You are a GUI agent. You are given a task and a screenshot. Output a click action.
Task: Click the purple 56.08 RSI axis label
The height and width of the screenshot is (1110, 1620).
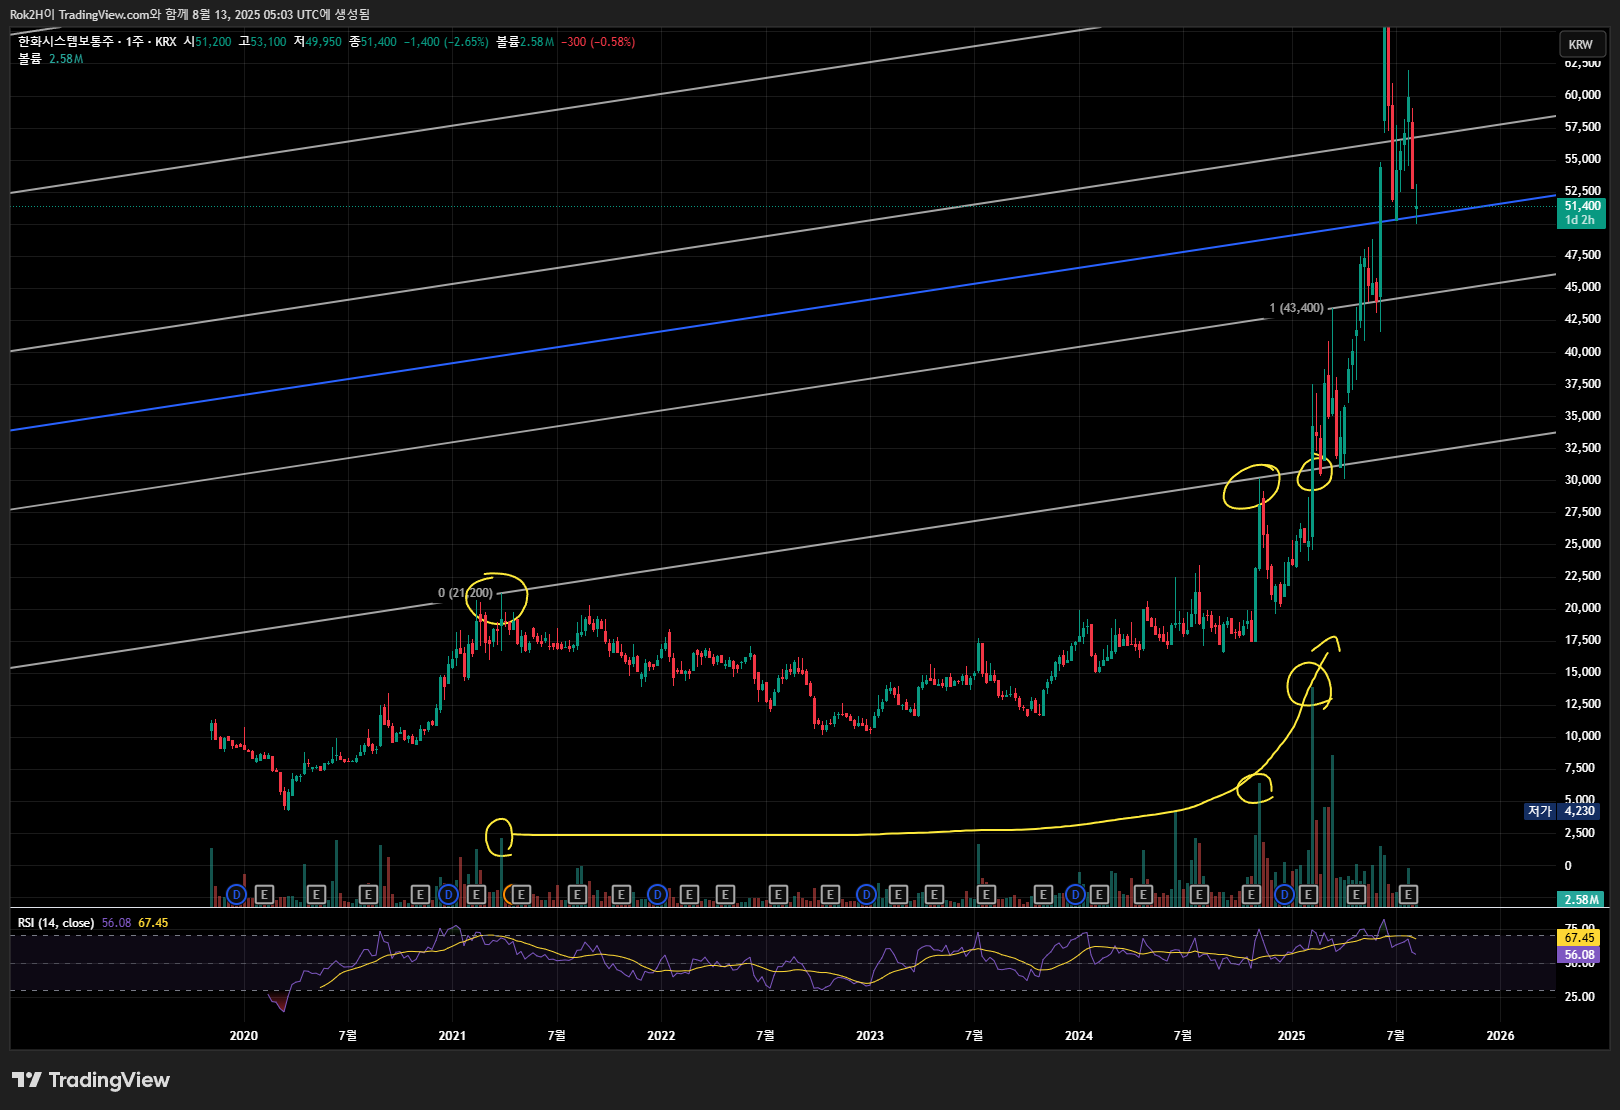click(x=1580, y=955)
